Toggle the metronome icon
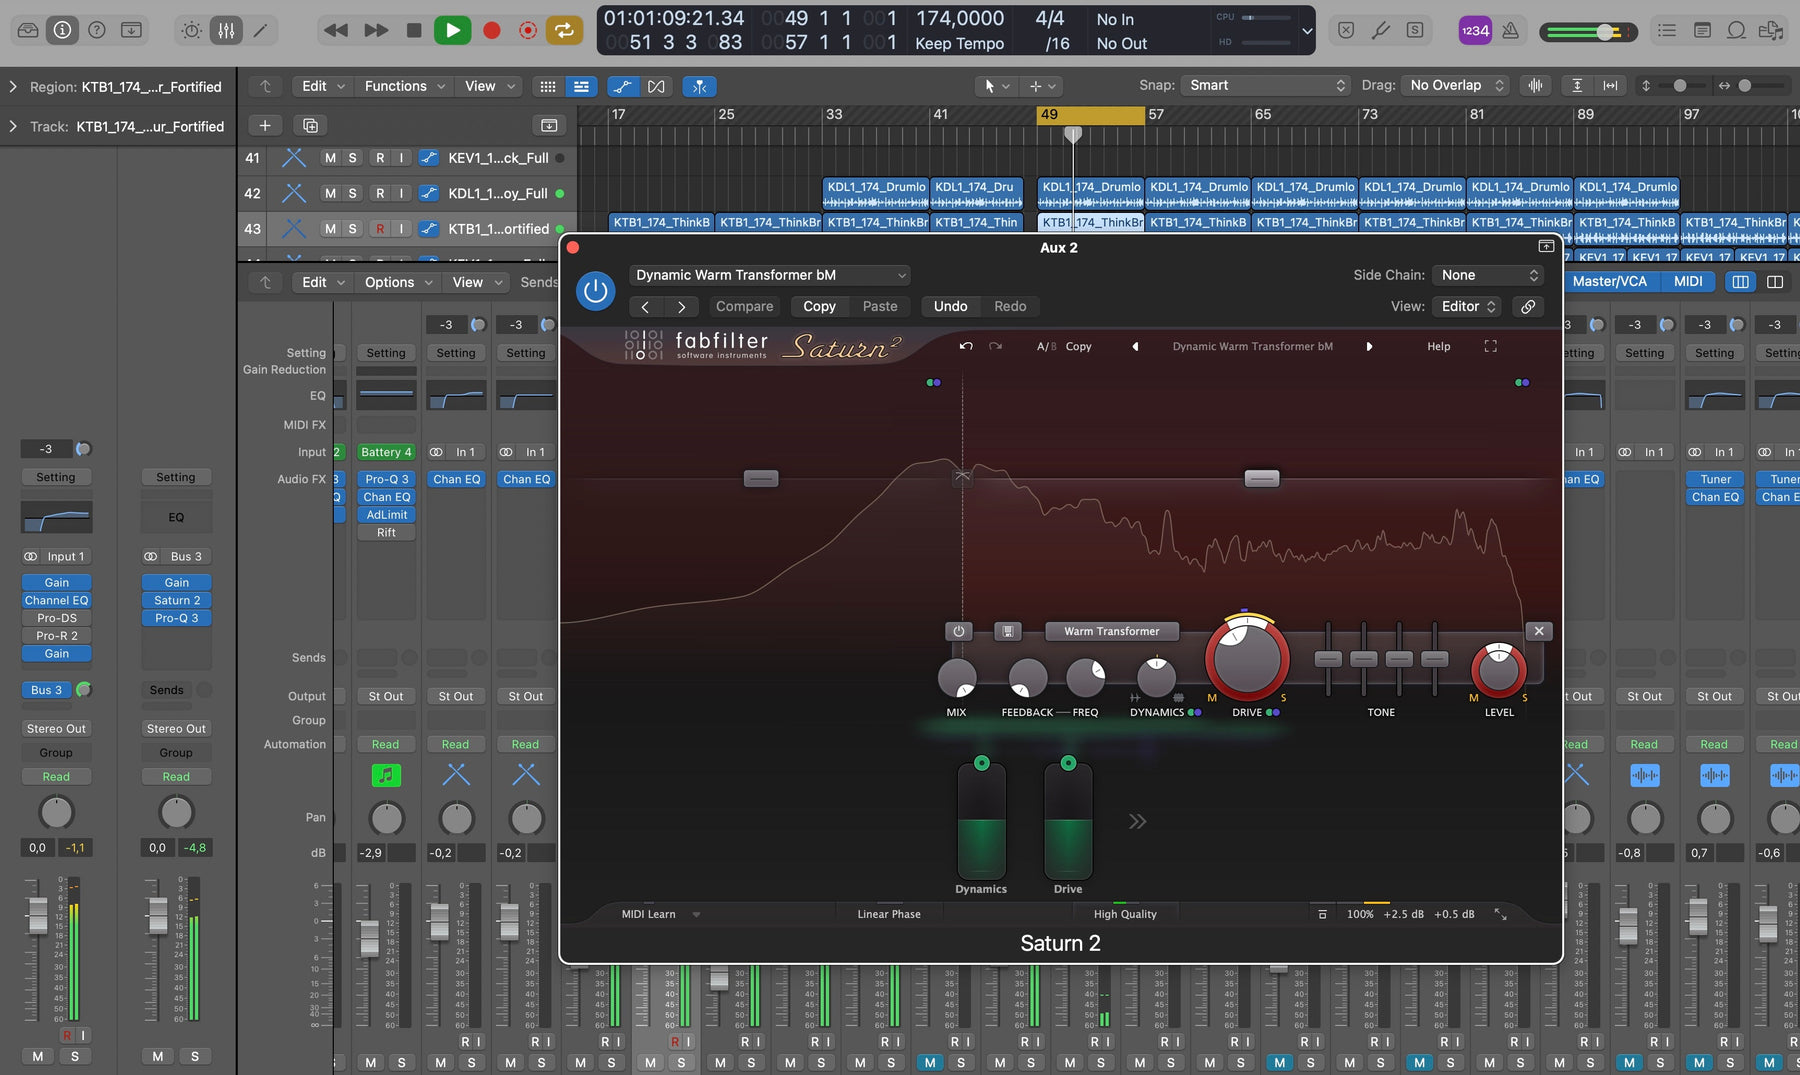The height and width of the screenshot is (1075, 1800). pyautogui.click(x=1511, y=30)
